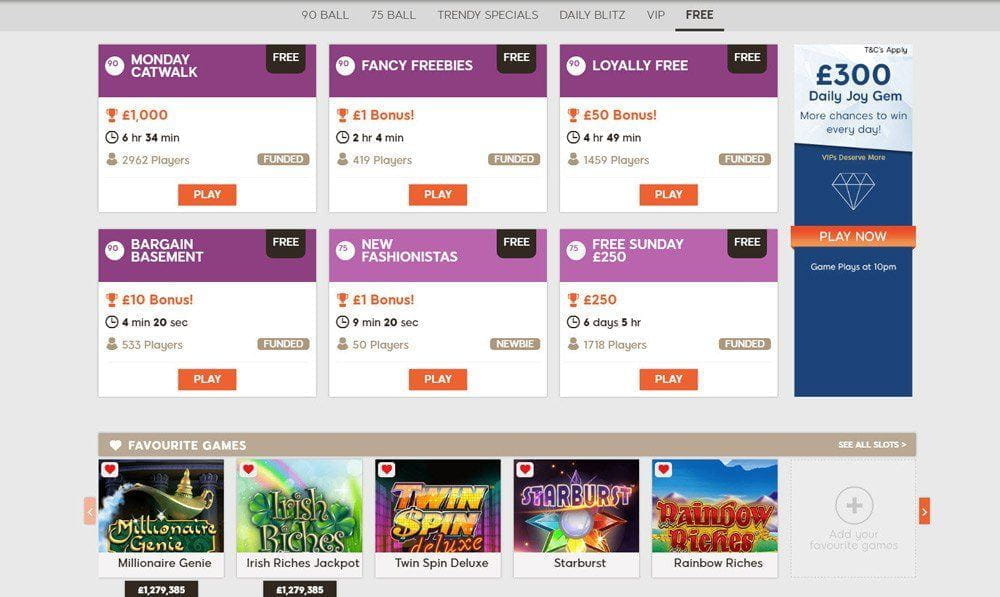Click the heart icon in FAVOURITE GAMES header
This screenshot has height=597, width=1000.
[x=115, y=444]
